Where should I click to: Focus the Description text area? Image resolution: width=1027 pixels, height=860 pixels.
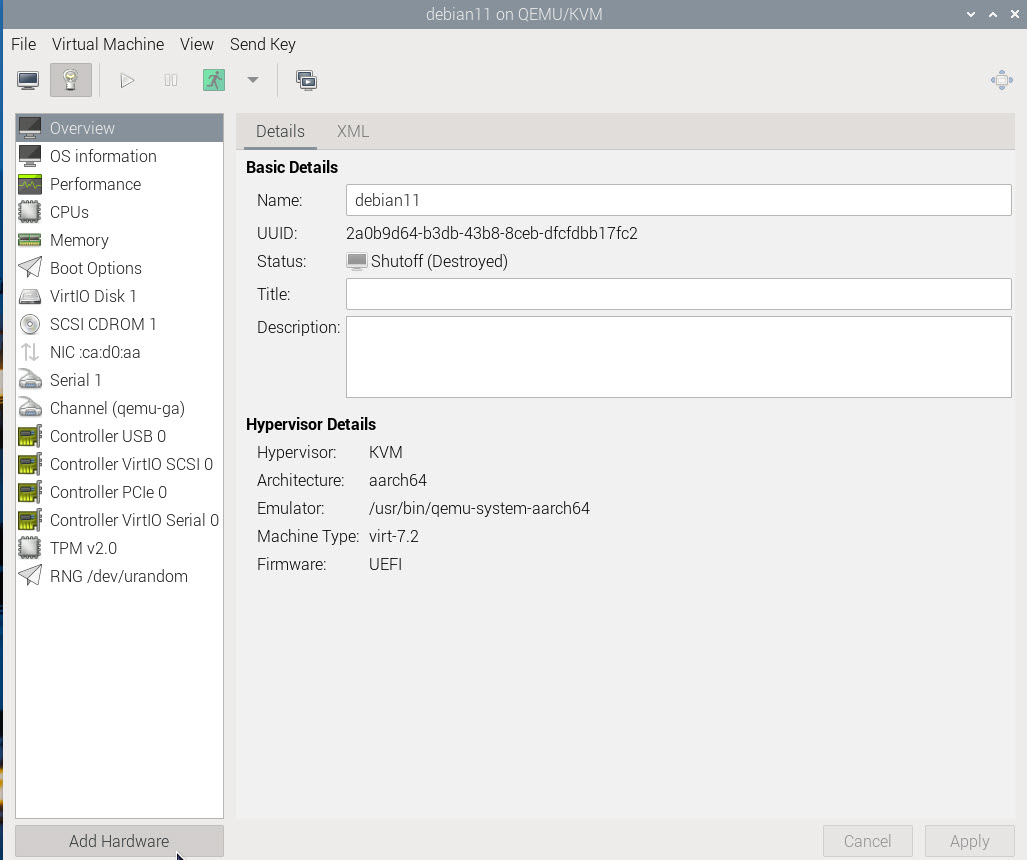pyautogui.click(x=679, y=357)
